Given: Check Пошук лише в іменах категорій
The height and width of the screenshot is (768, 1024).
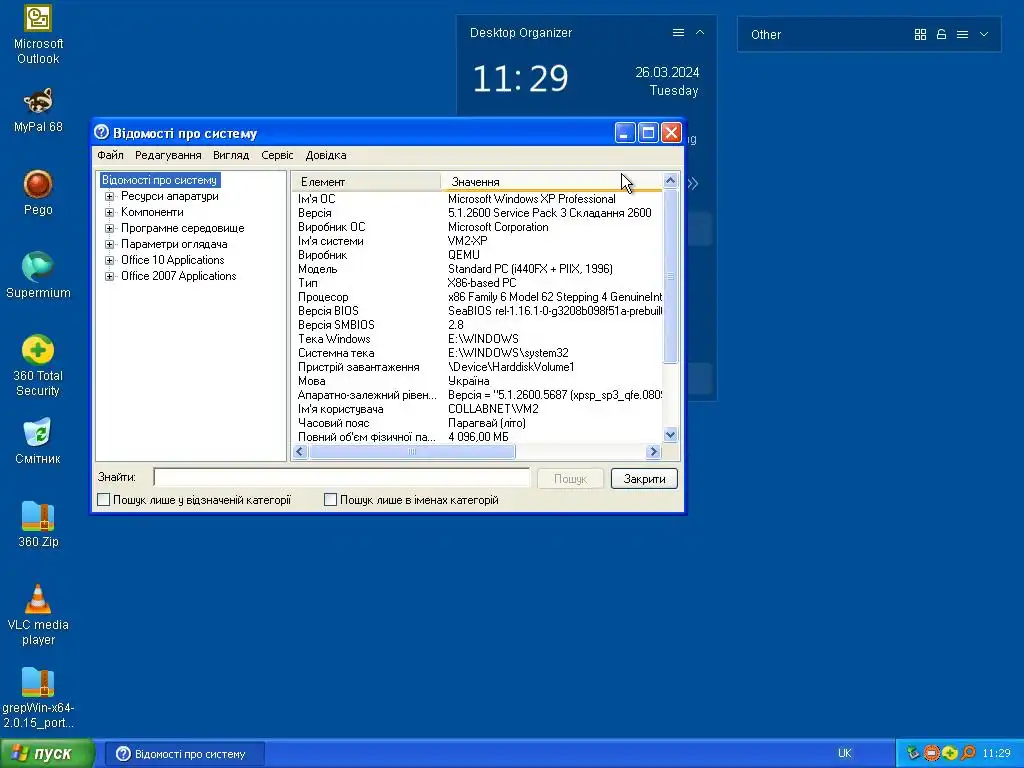Looking at the screenshot, I should (x=330, y=500).
